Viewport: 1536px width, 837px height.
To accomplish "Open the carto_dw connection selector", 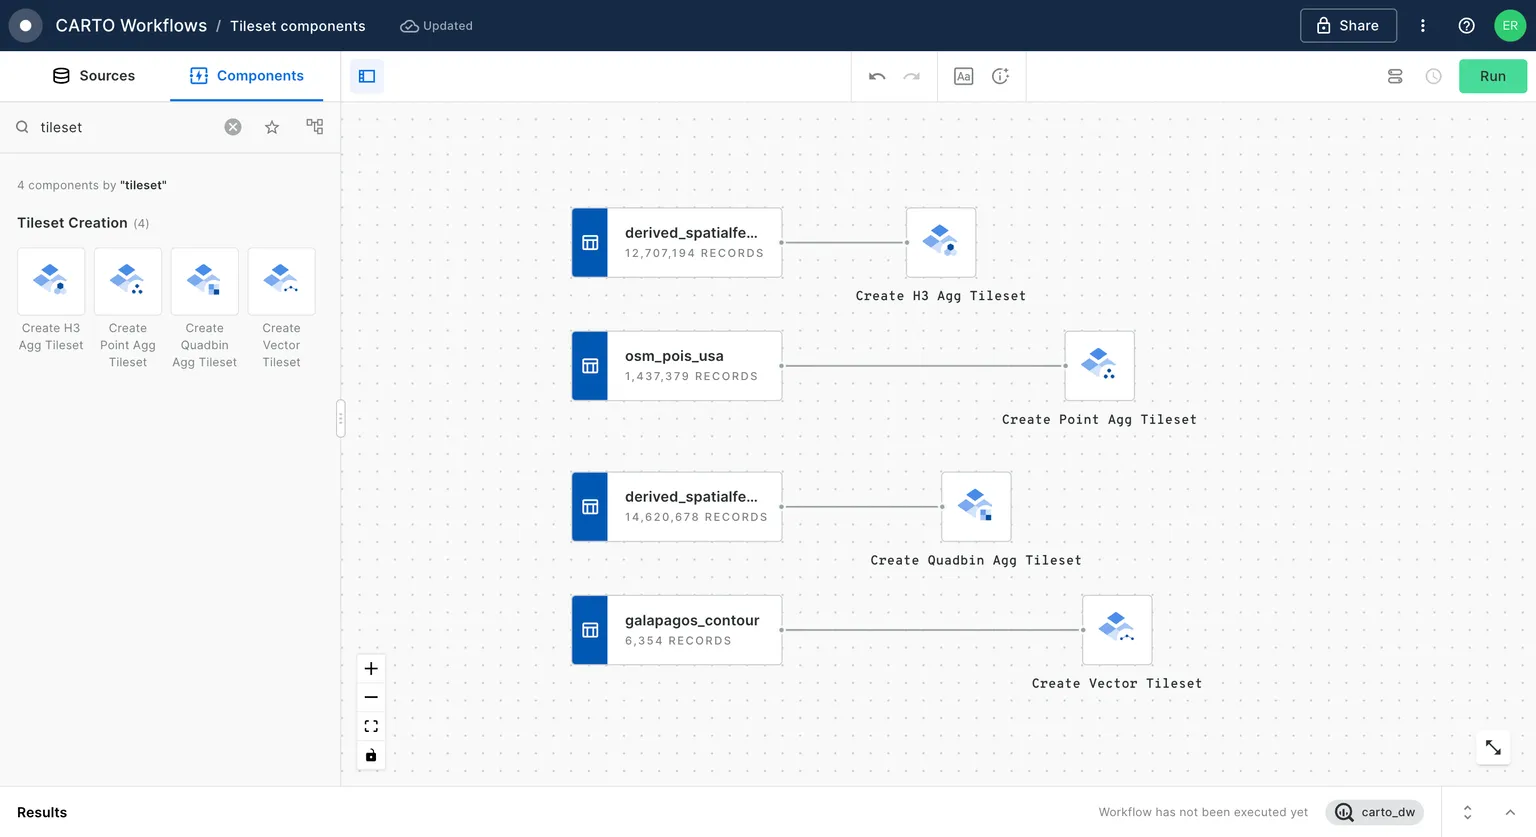I will tap(1374, 812).
